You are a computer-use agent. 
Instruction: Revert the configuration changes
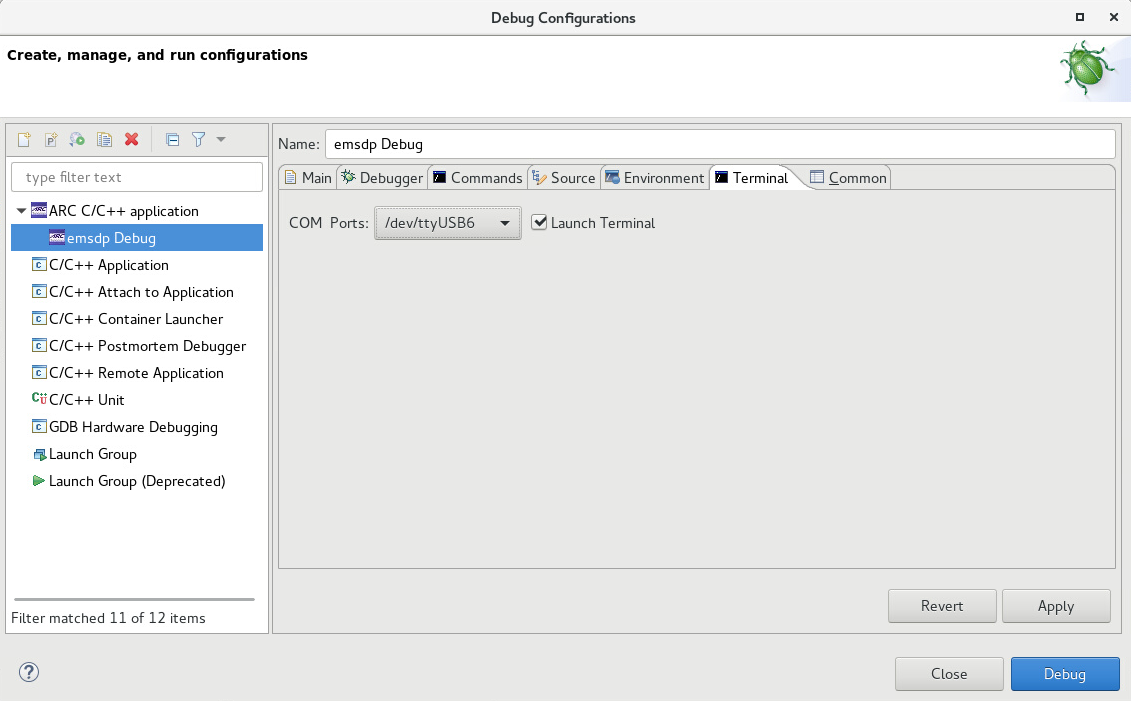(942, 605)
